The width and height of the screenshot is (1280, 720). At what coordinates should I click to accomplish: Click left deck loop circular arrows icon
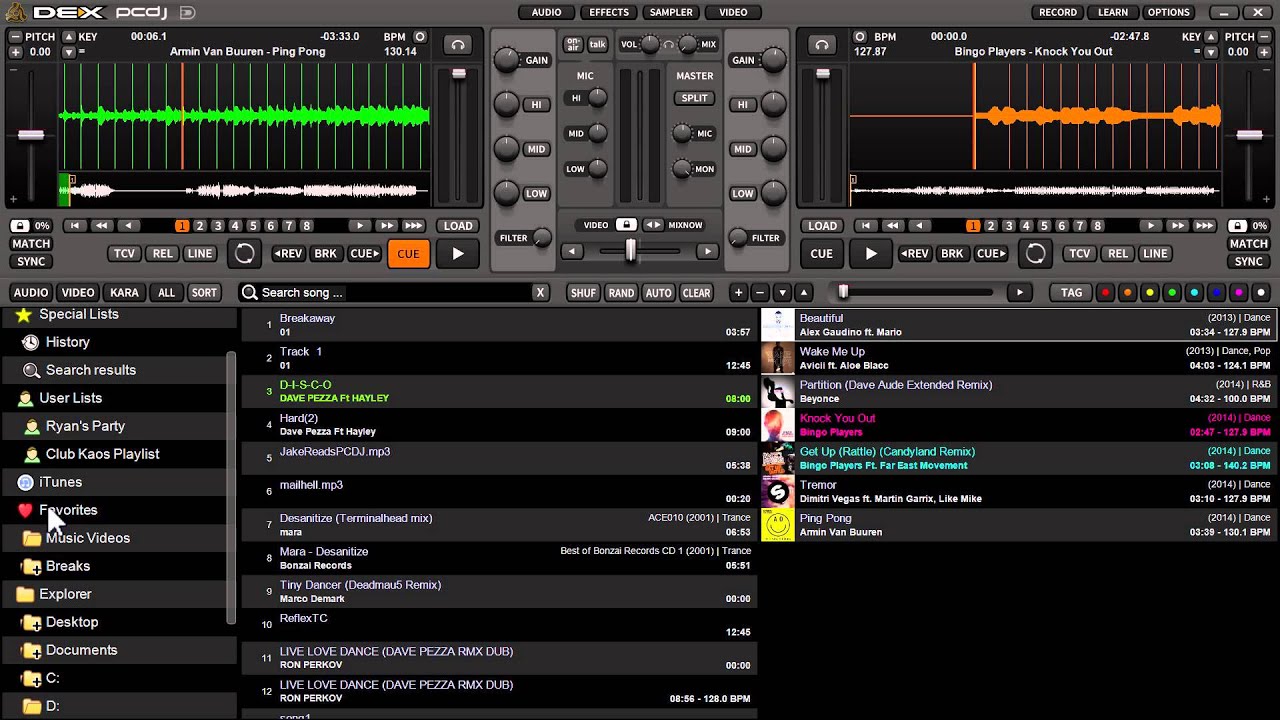[244, 254]
